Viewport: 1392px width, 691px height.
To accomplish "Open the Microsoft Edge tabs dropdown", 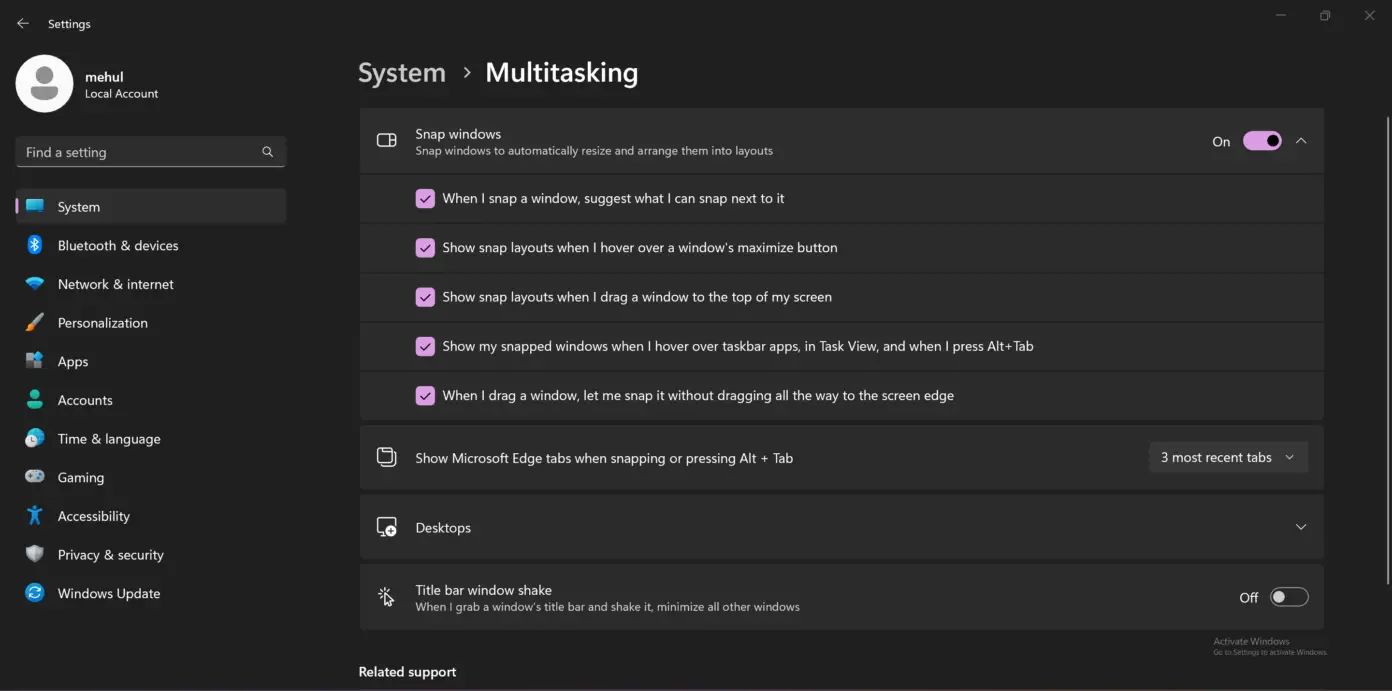I will (x=1228, y=457).
